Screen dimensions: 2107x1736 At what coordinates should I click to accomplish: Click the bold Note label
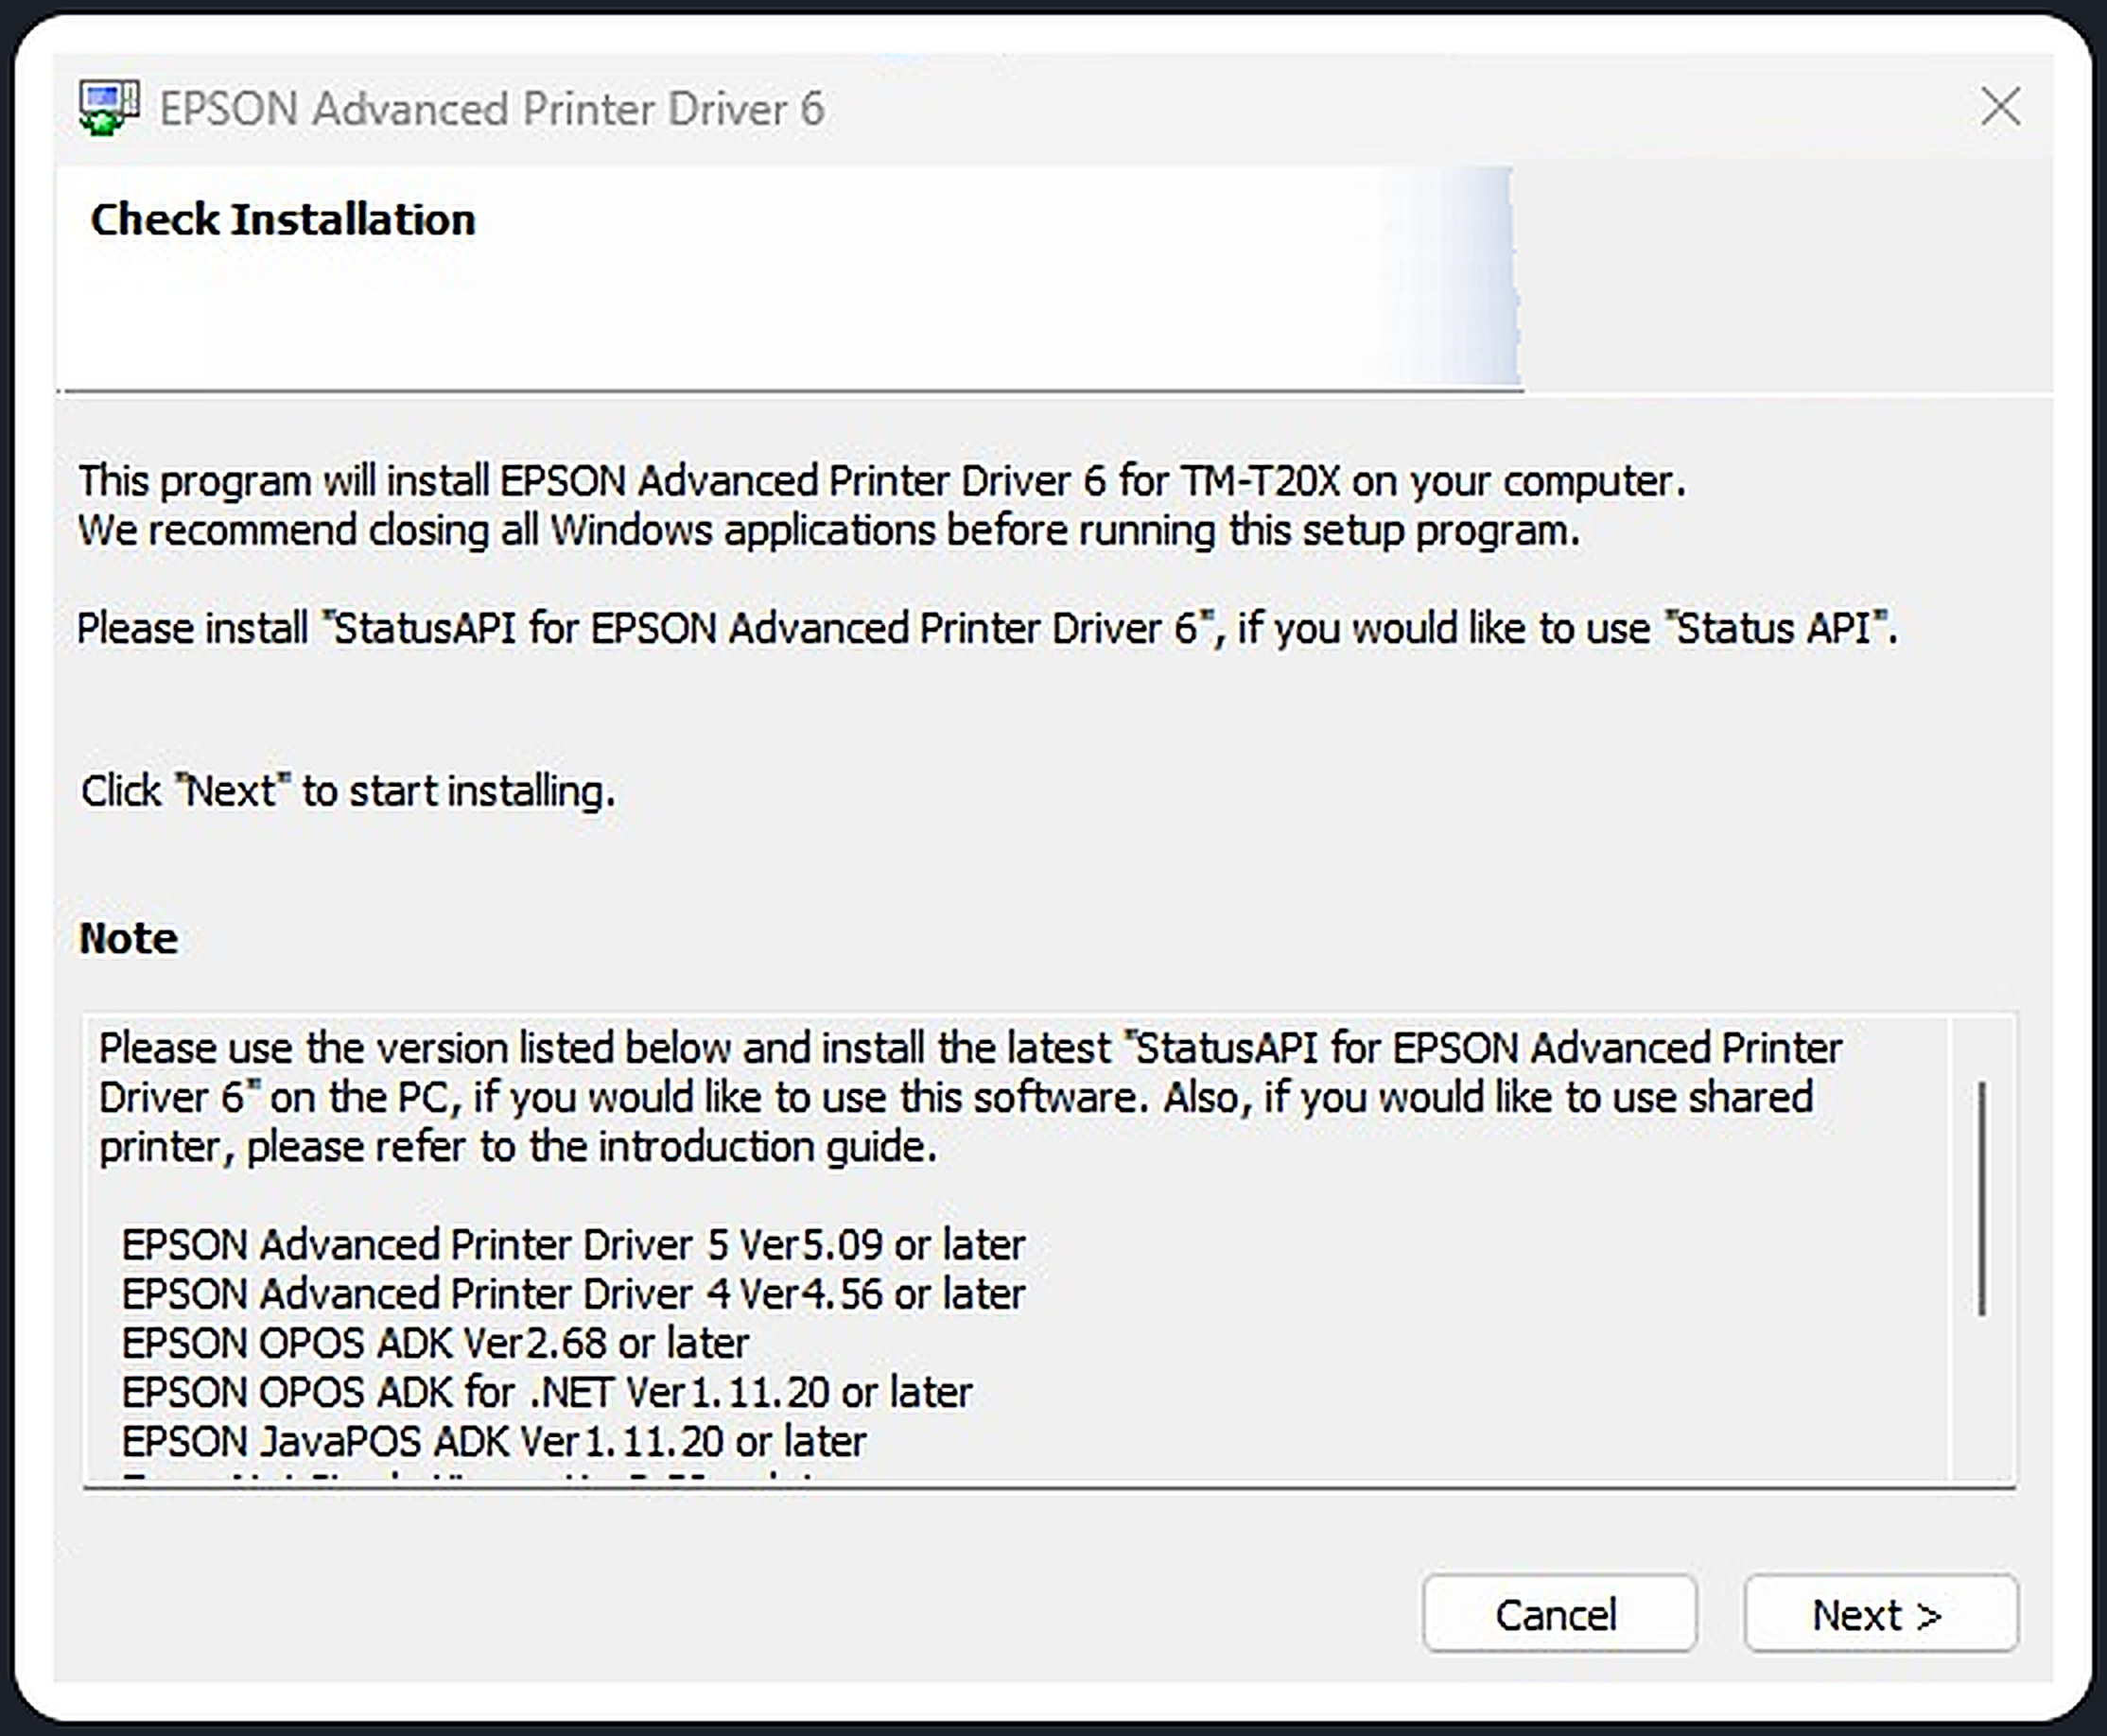[129, 938]
